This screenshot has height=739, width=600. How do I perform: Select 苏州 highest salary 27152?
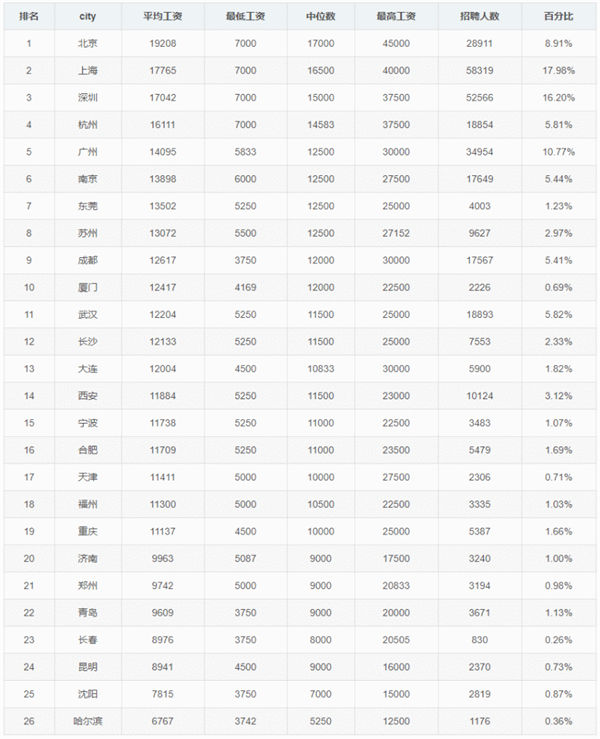pos(396,233)
